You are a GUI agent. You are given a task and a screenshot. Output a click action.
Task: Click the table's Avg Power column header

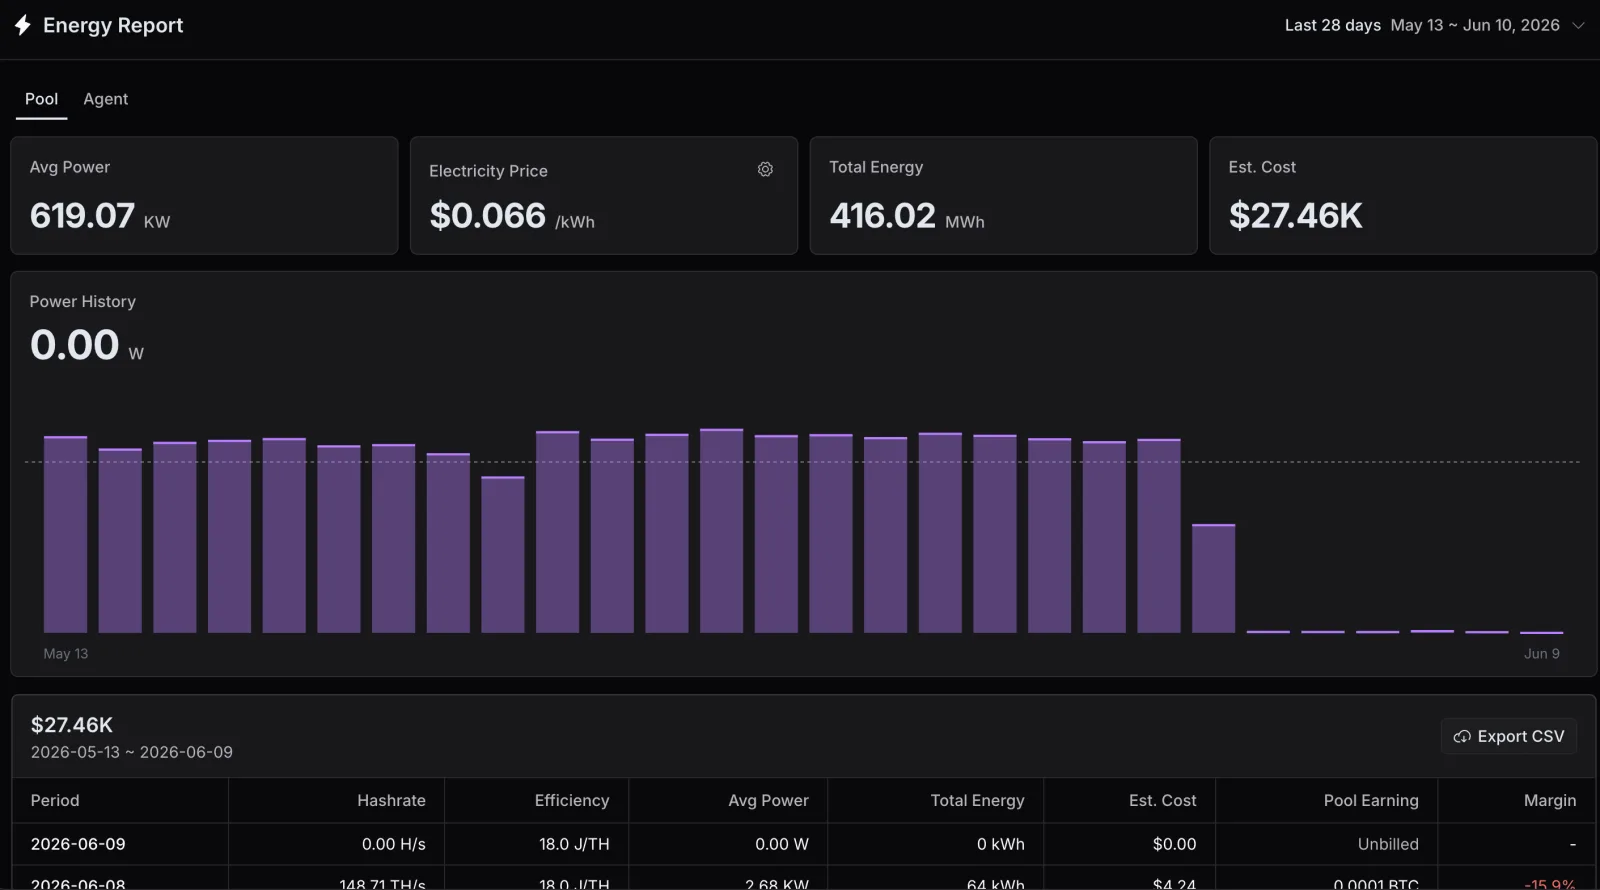click(768, 800)
